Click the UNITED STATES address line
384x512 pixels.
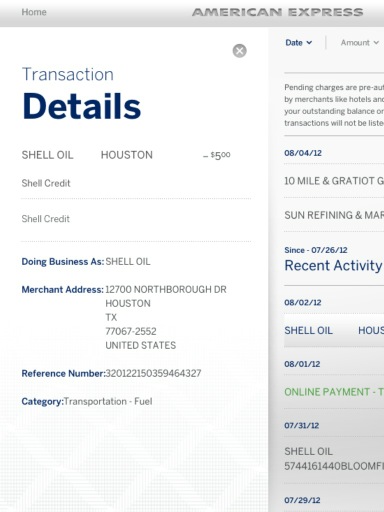(141, 345)
